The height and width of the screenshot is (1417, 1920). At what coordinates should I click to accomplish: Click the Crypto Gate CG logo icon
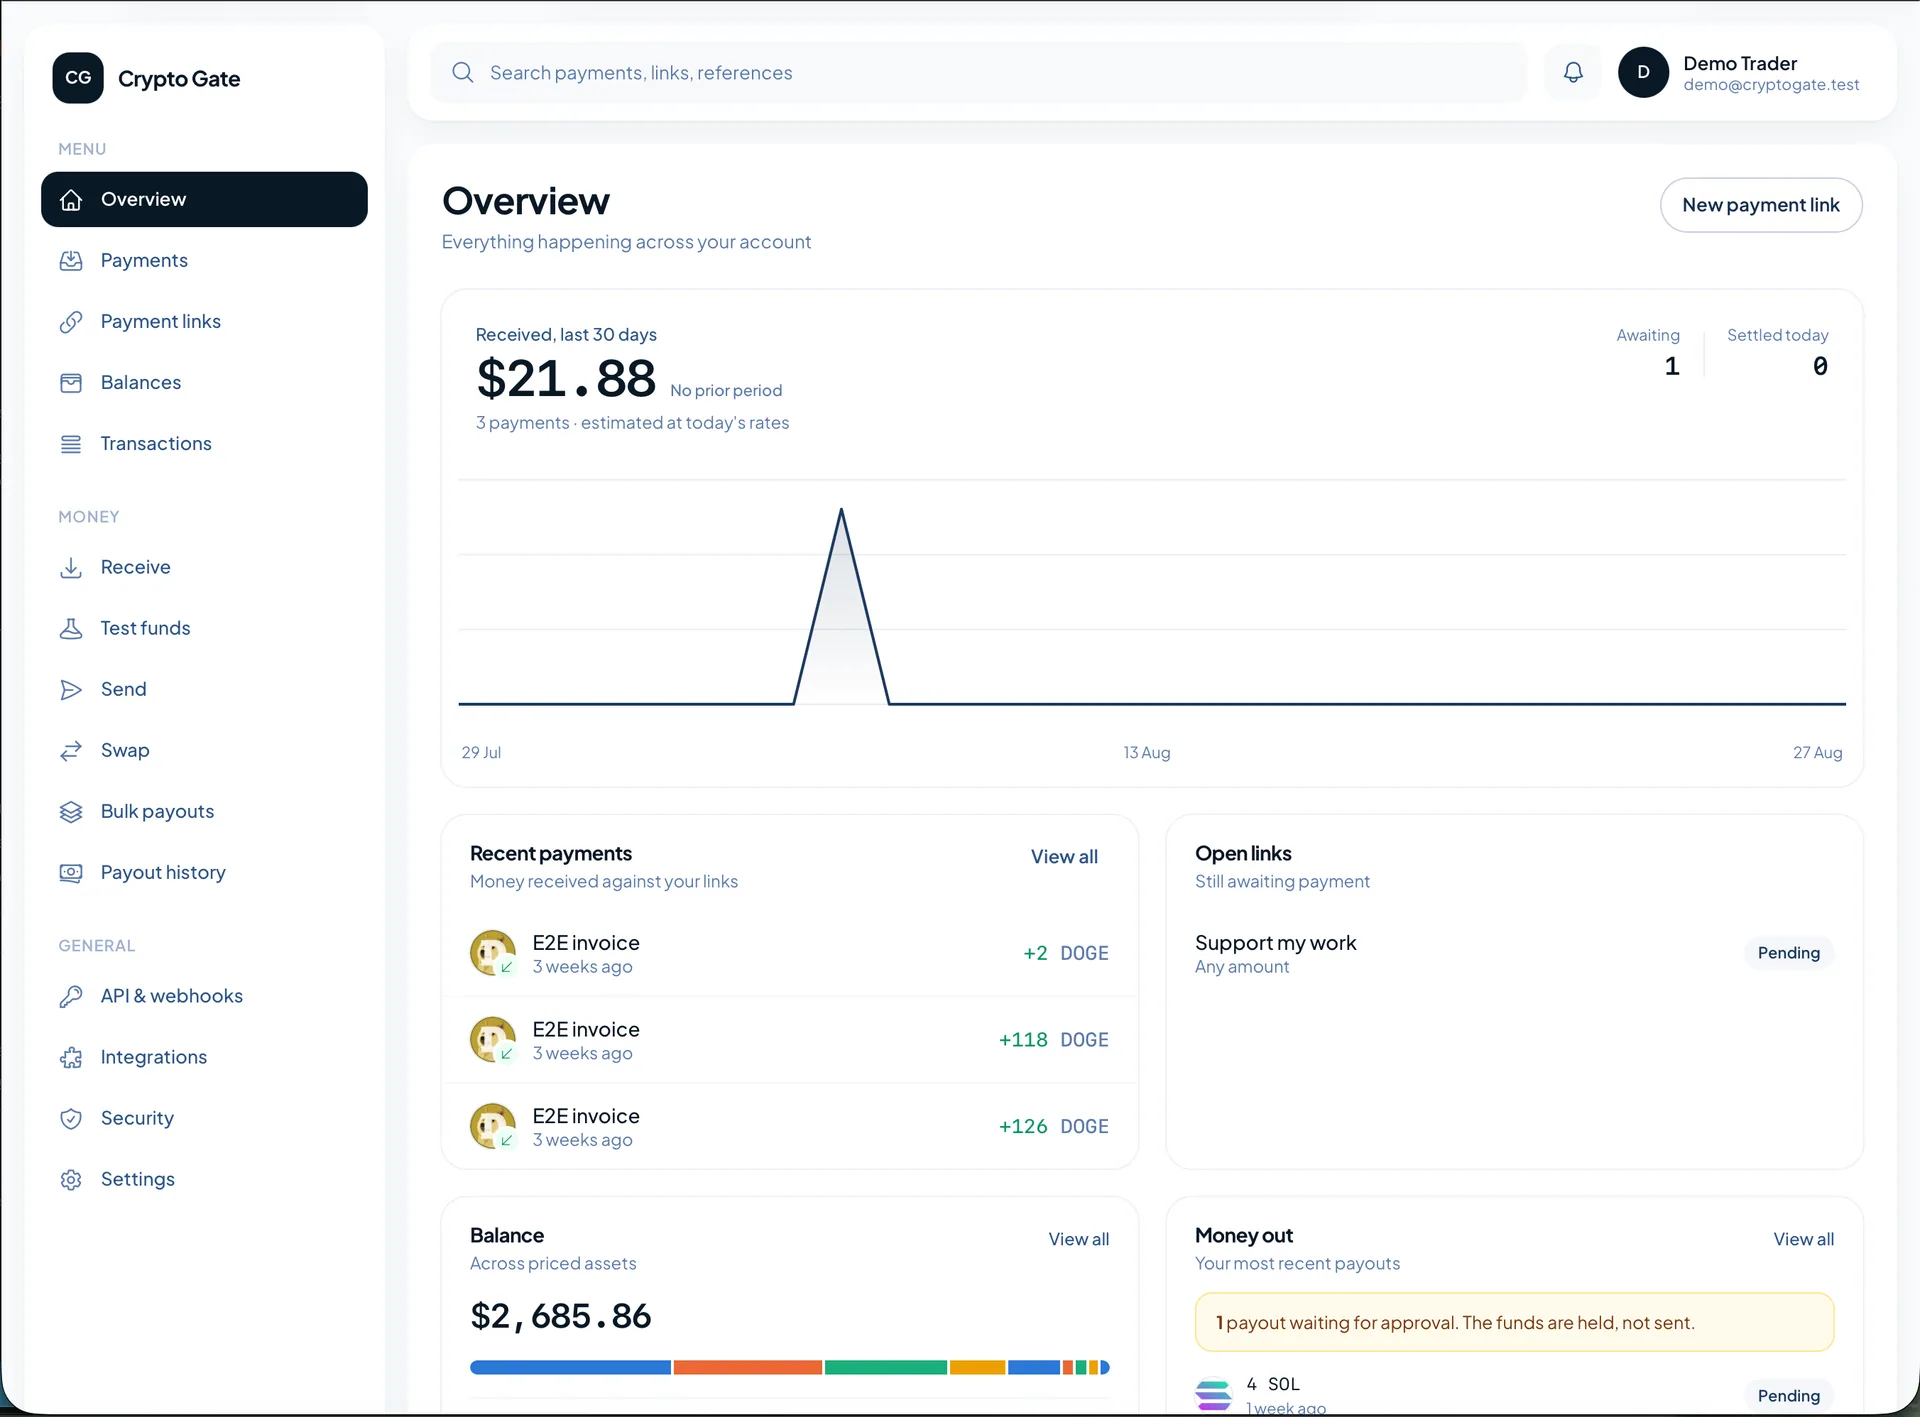click(78, 78)
